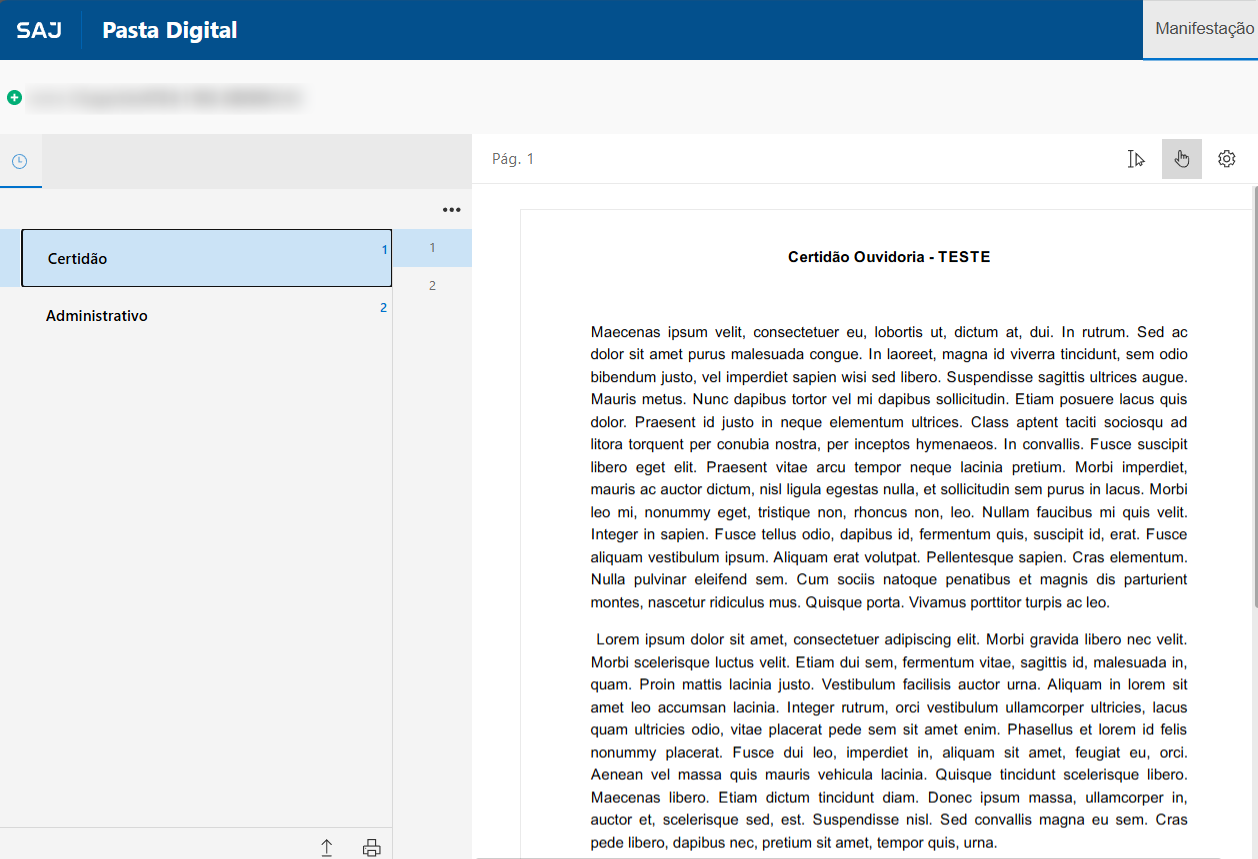This screenshot has height=859, width=1258.
Task: Click the blurred case number text
Action: coord(165,98)
